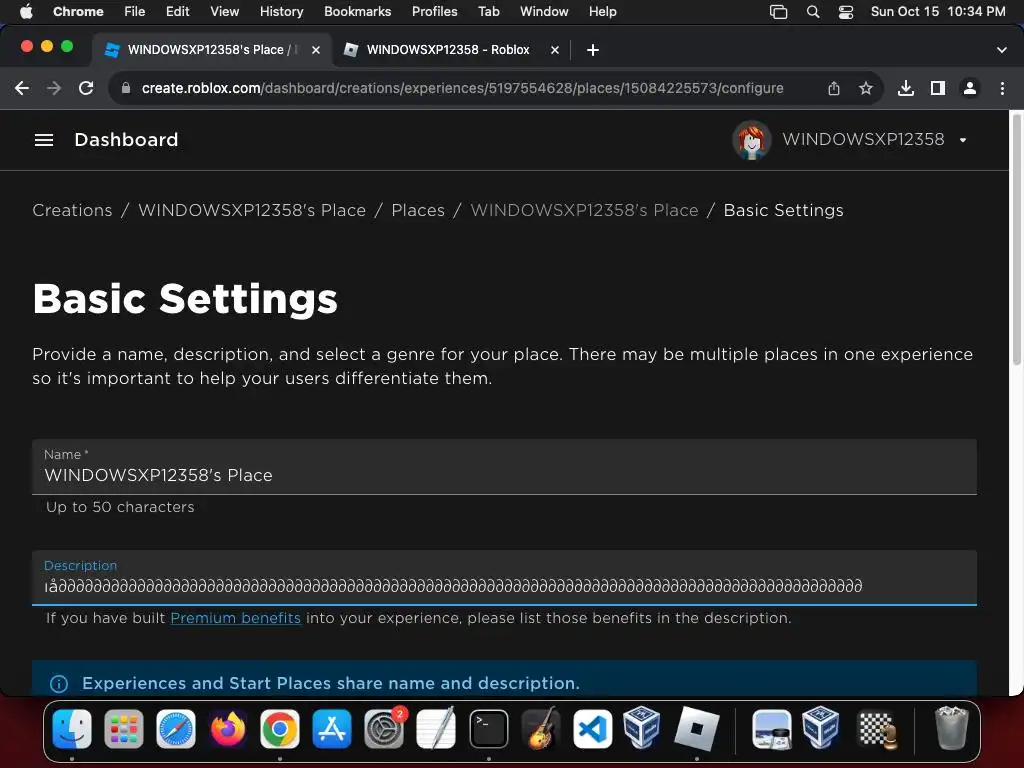Open Chrome three-dot menu

coord(1002,88)
